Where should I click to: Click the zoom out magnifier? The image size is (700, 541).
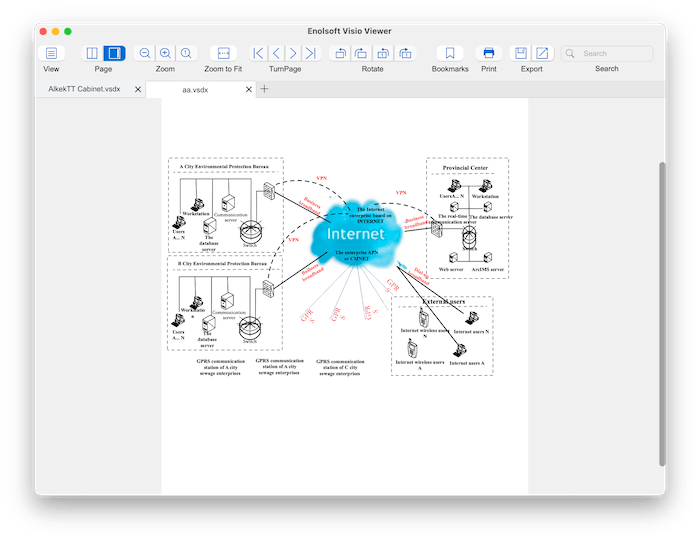145,53
